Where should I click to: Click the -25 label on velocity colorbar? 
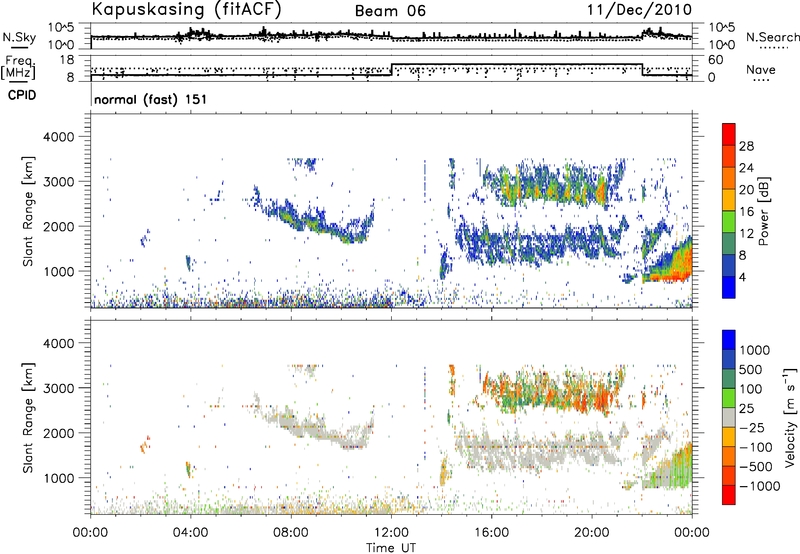pos(751,427)
